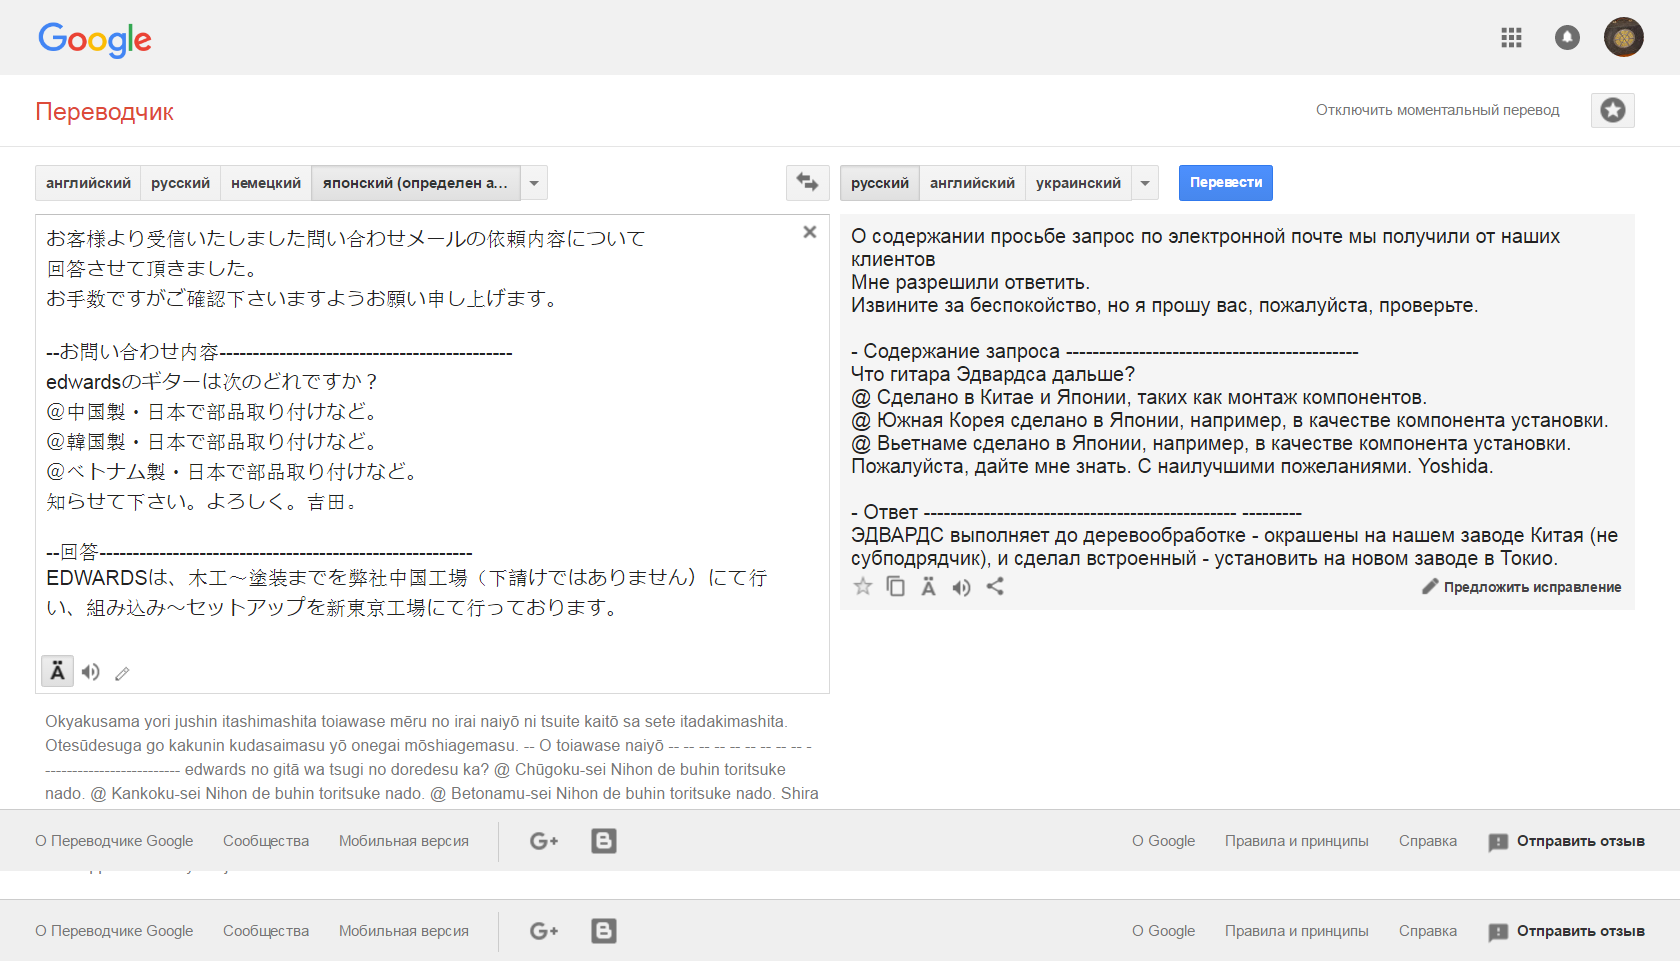Screen dimensions: 1680x961
Task: Open Google+ icon in bottom footer
Action: pos(544,931)
